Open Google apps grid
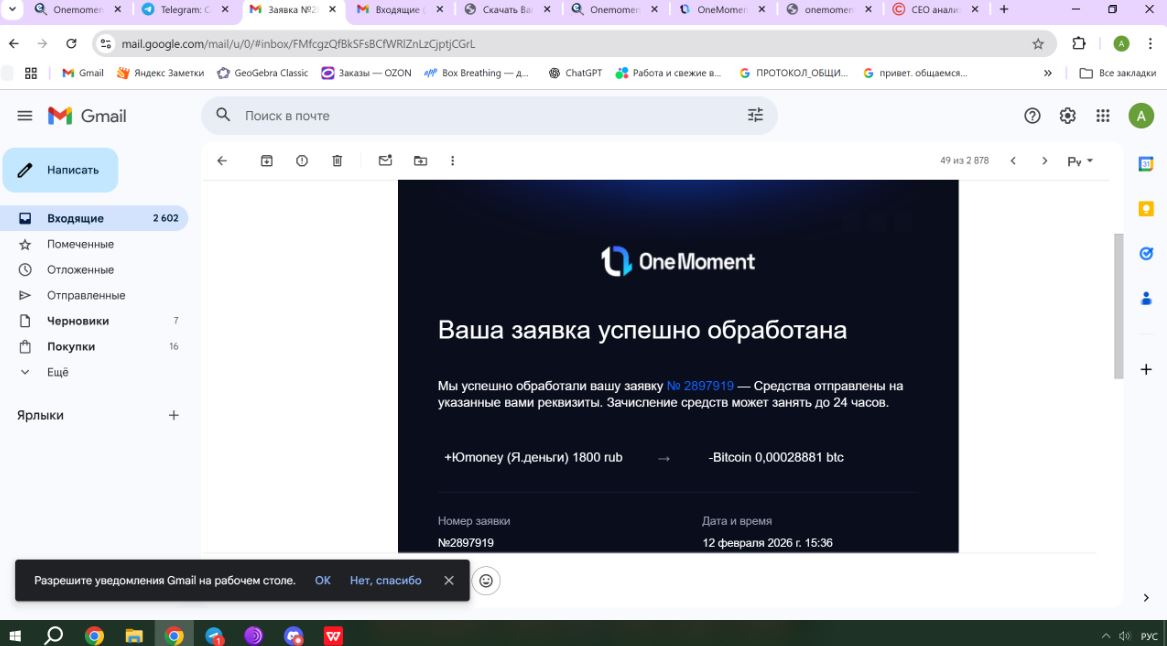This screenshot has width=1167, height=646. 1102,116
